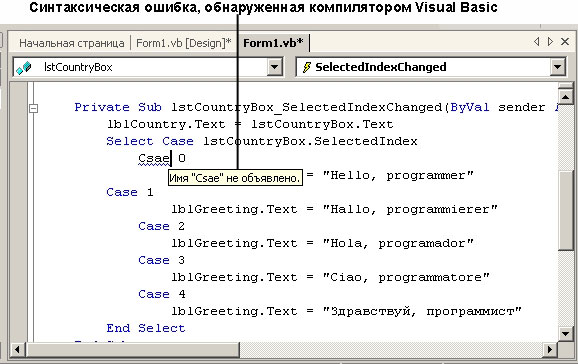Screen dimensions: 578x364
Task: Click the vertical split bar above scrollbar
Action: pyautogui.click(x=565, y=87)
